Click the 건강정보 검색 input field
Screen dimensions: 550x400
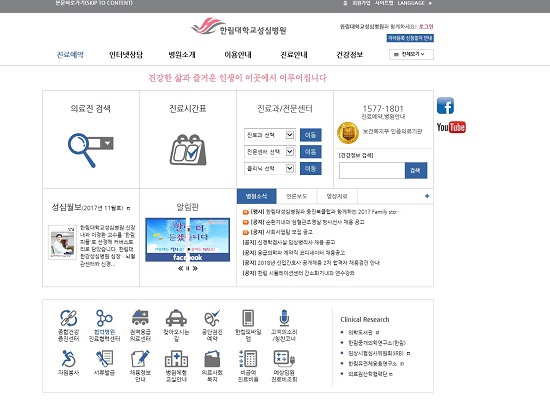pos(372,170)
